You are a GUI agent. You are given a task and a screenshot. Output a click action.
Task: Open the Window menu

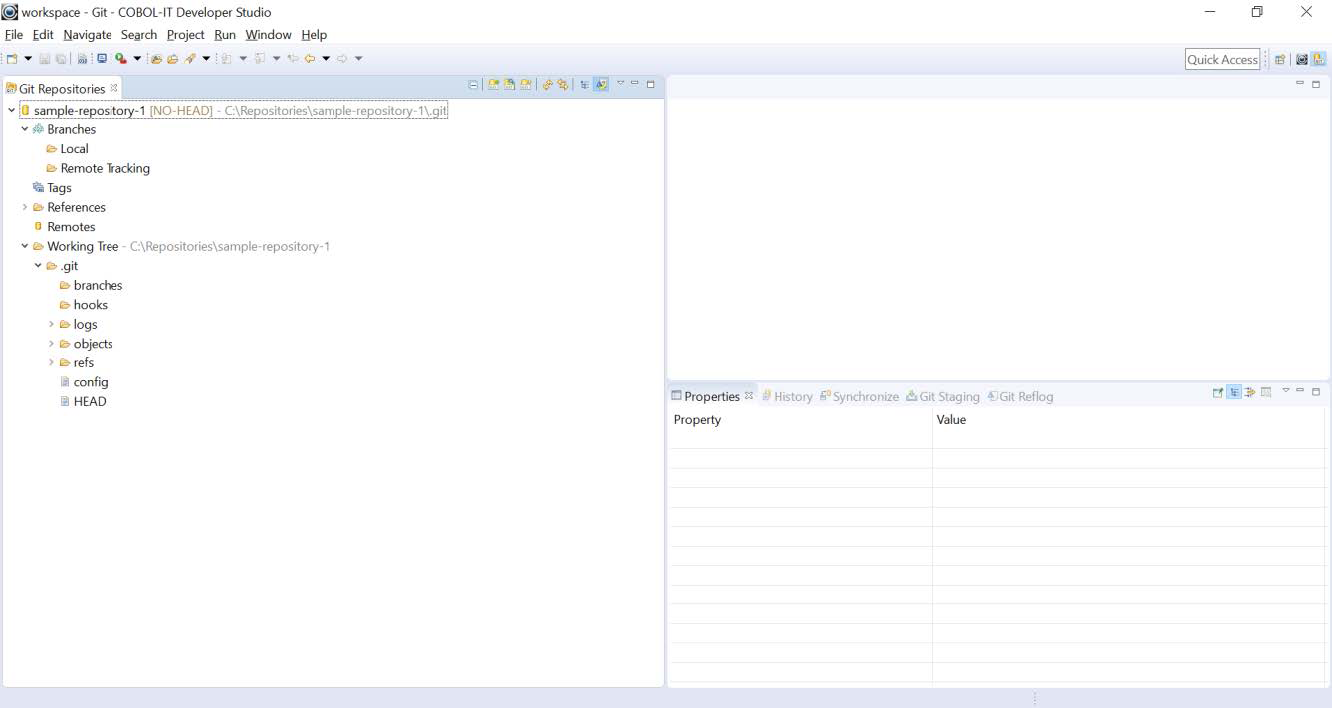click(x=268, y=34)
